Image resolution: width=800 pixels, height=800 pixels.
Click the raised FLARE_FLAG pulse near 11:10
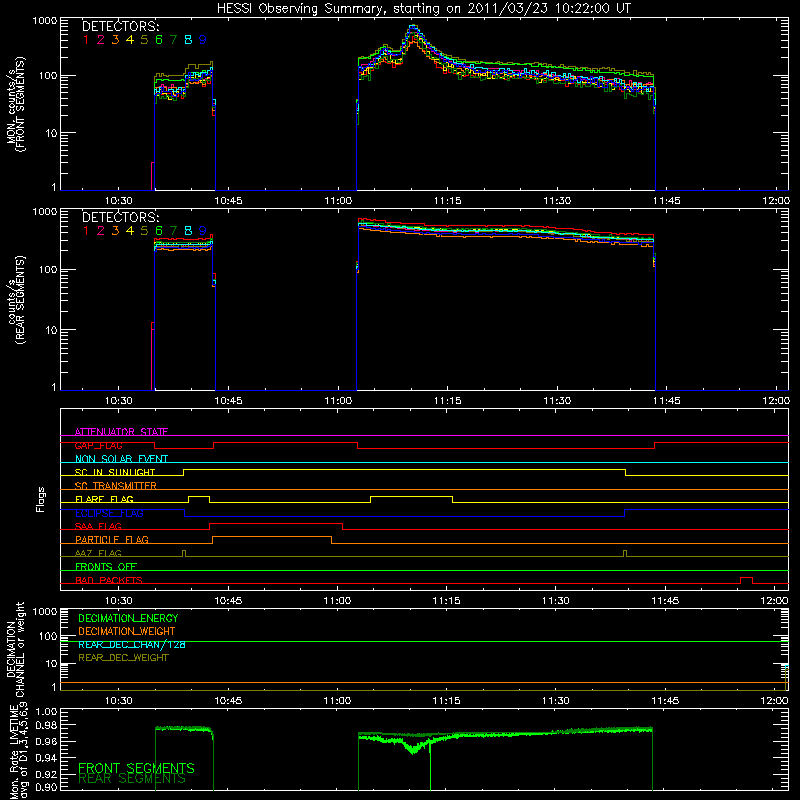tap(411, 498)
